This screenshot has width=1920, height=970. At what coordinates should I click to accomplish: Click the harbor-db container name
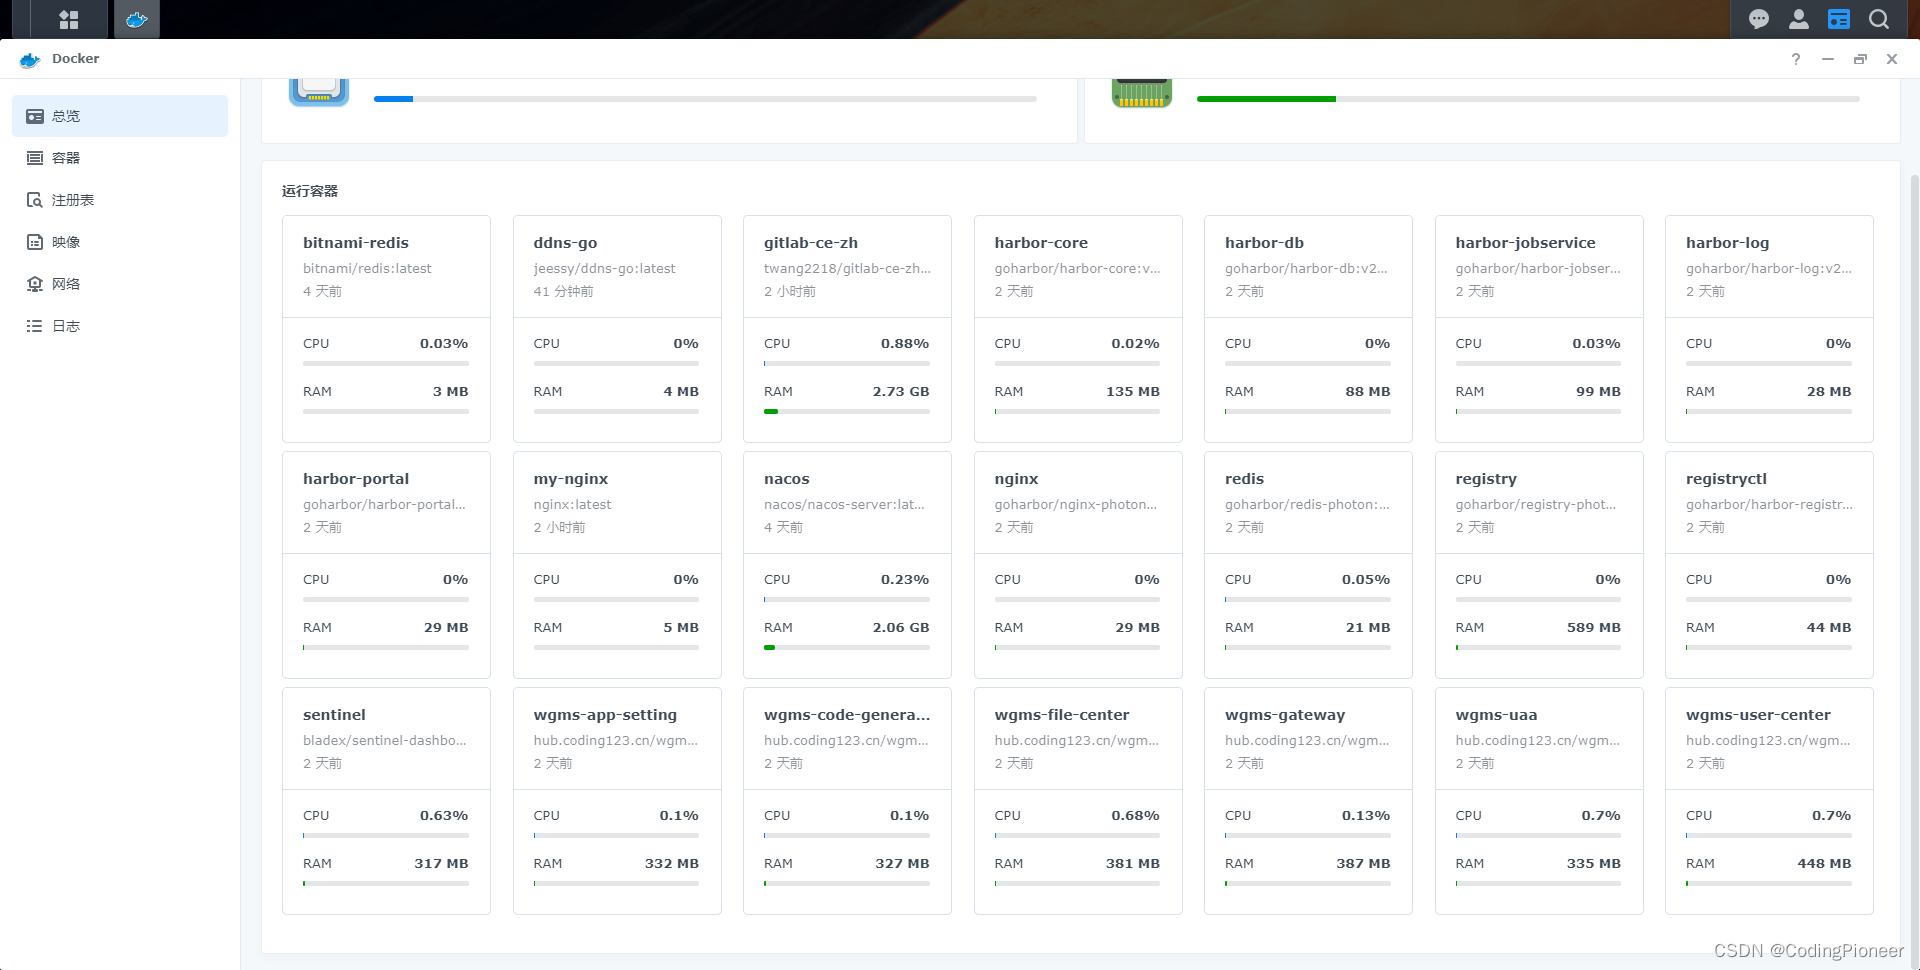click(x=1264, y=243)
